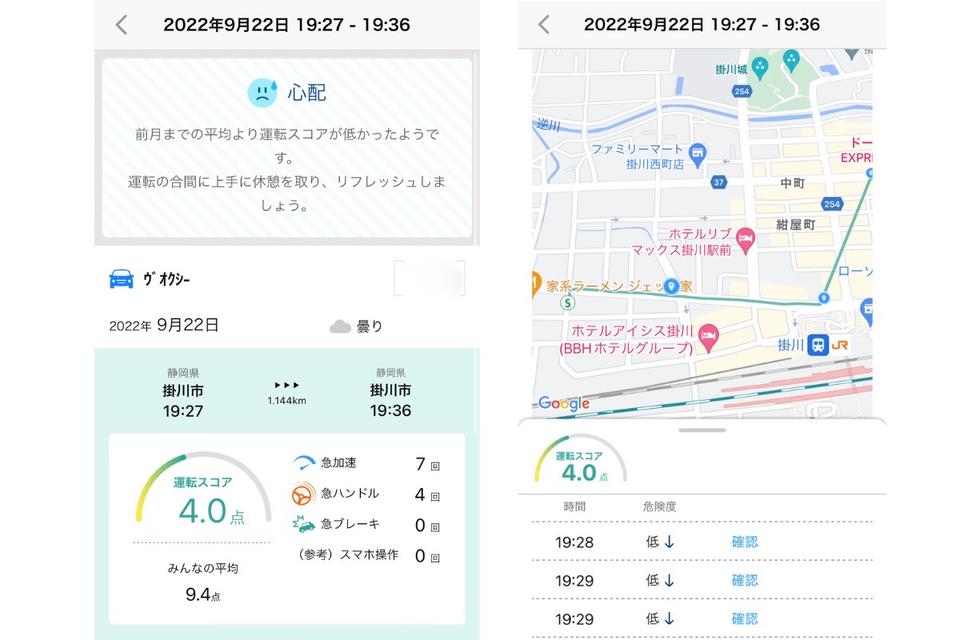
Task: Tap route 37 road shield
Action: click(x=719, y=182)
